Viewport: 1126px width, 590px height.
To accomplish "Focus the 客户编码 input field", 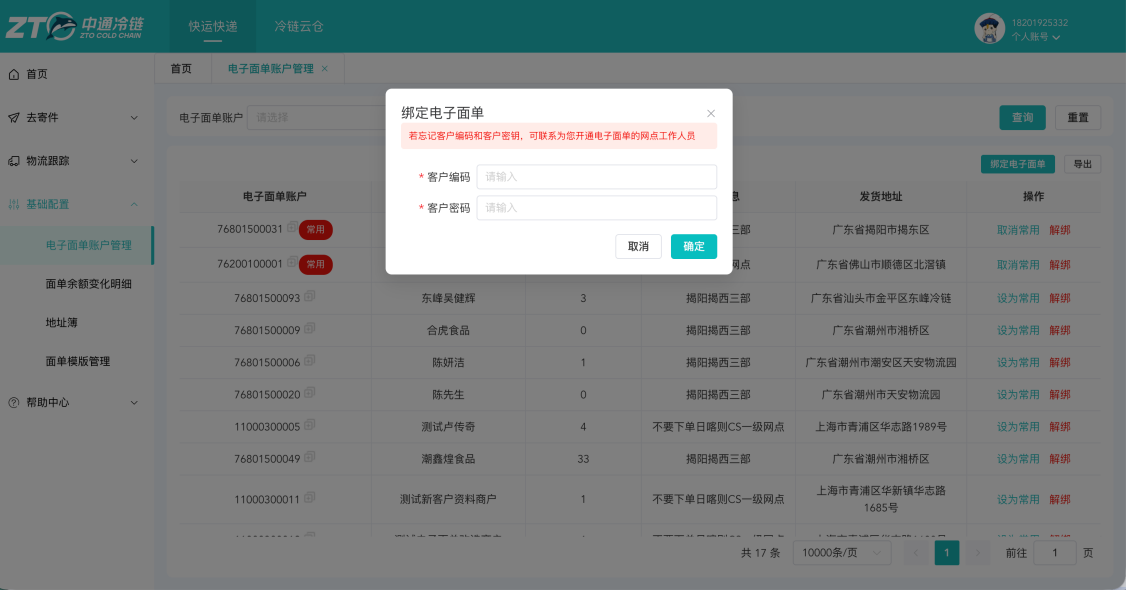I will (597, 177).
